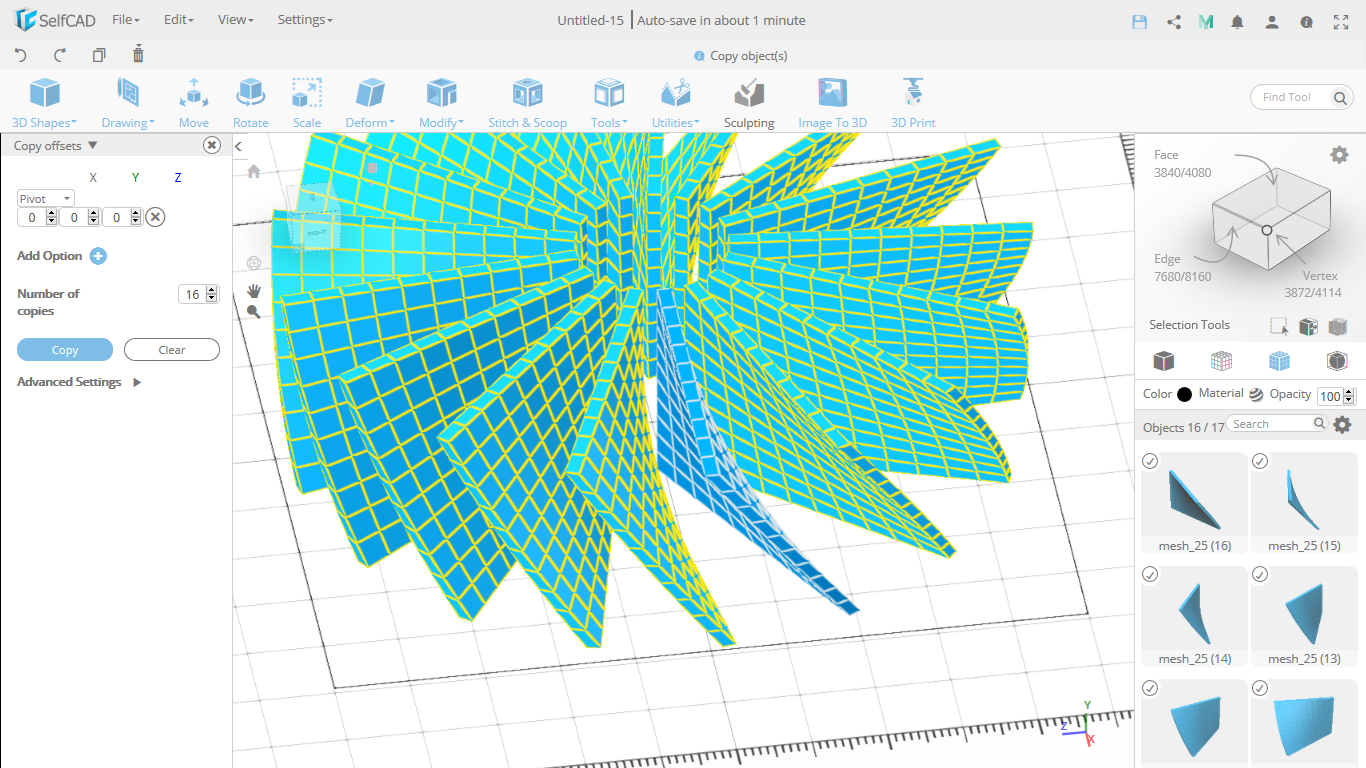Switch to solid plus wireframe mode
Viewport: 1366px width, 768px height.
[1279, 360]
